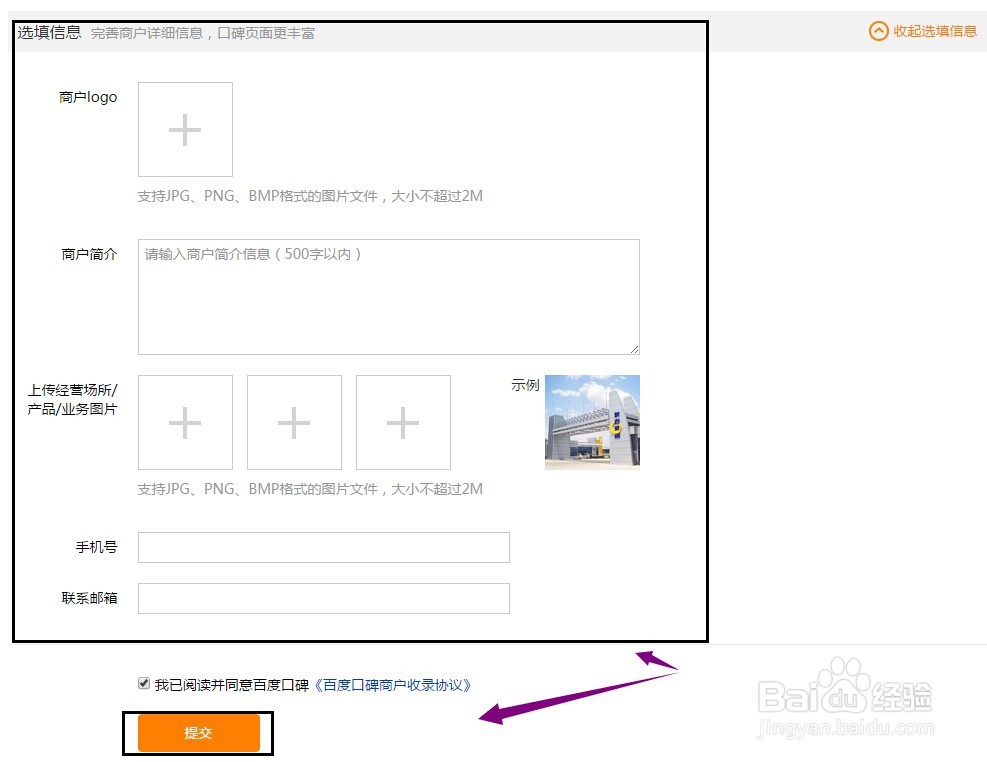This screenshot has width=987, height=762.
Task: Click the 示例 label text
Action: point(525,385)
